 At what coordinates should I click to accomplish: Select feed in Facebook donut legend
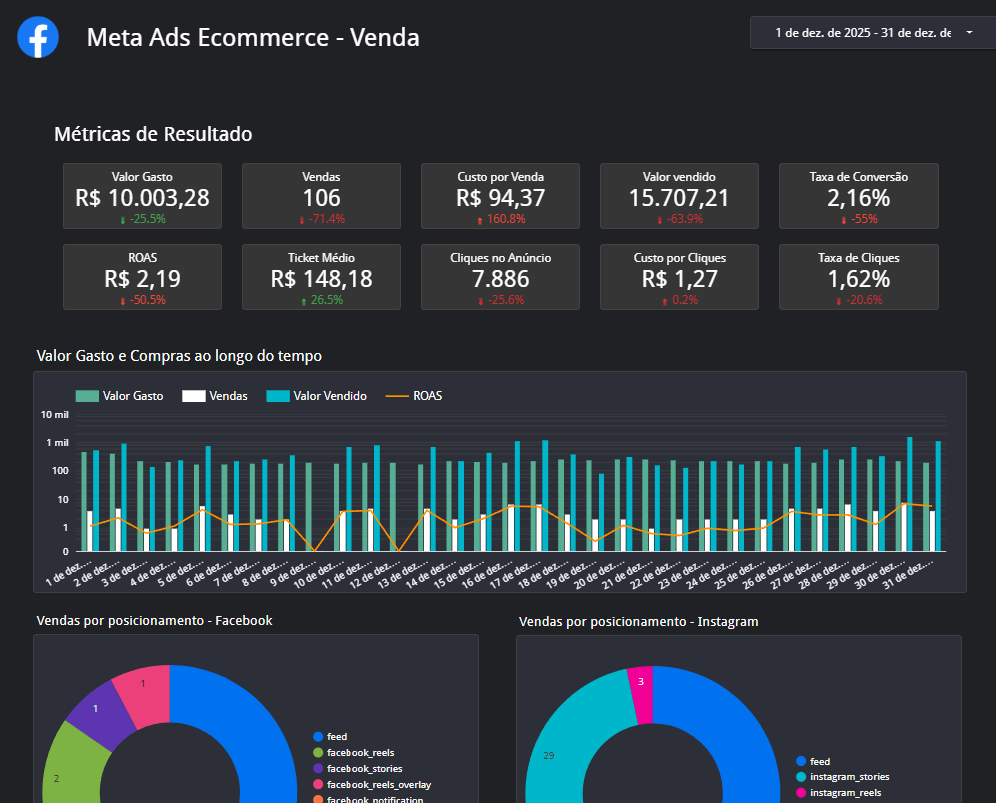(x=330, y=737)
